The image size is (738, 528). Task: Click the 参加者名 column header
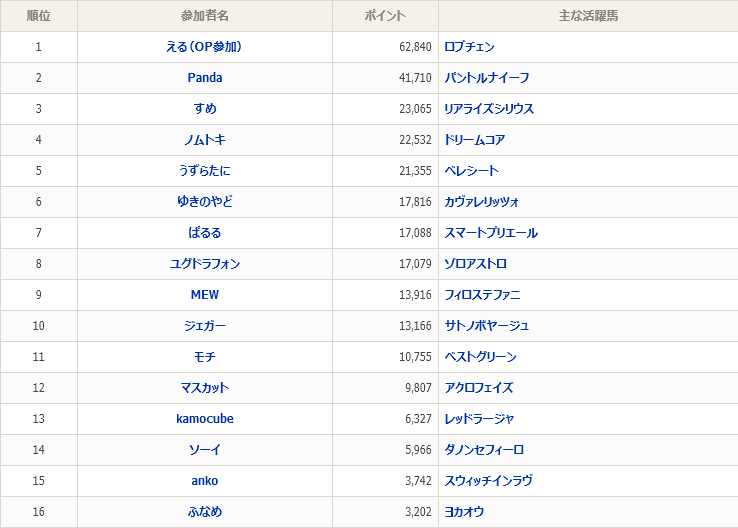(205, 16)
